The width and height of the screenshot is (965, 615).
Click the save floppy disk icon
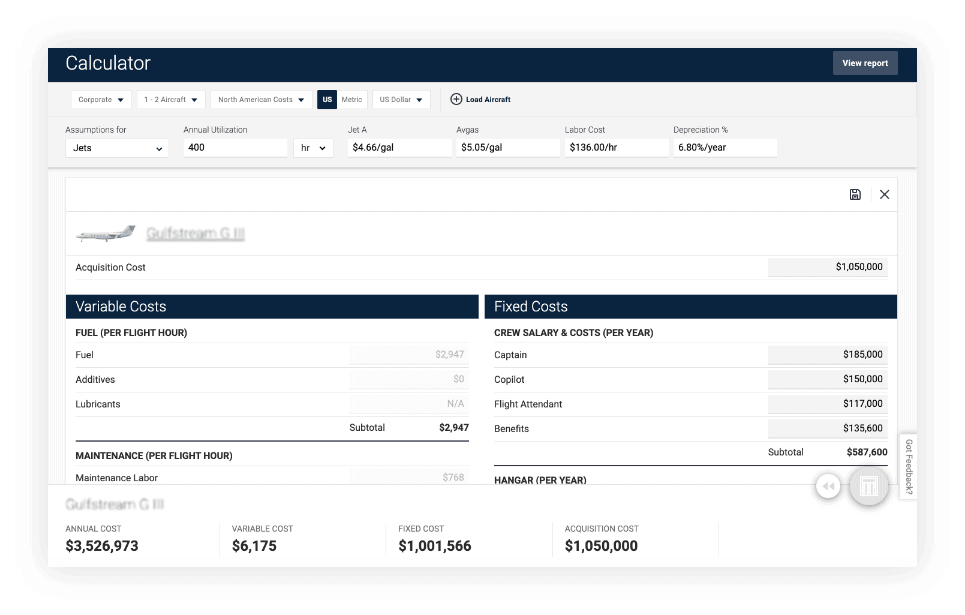coord(855,194)
